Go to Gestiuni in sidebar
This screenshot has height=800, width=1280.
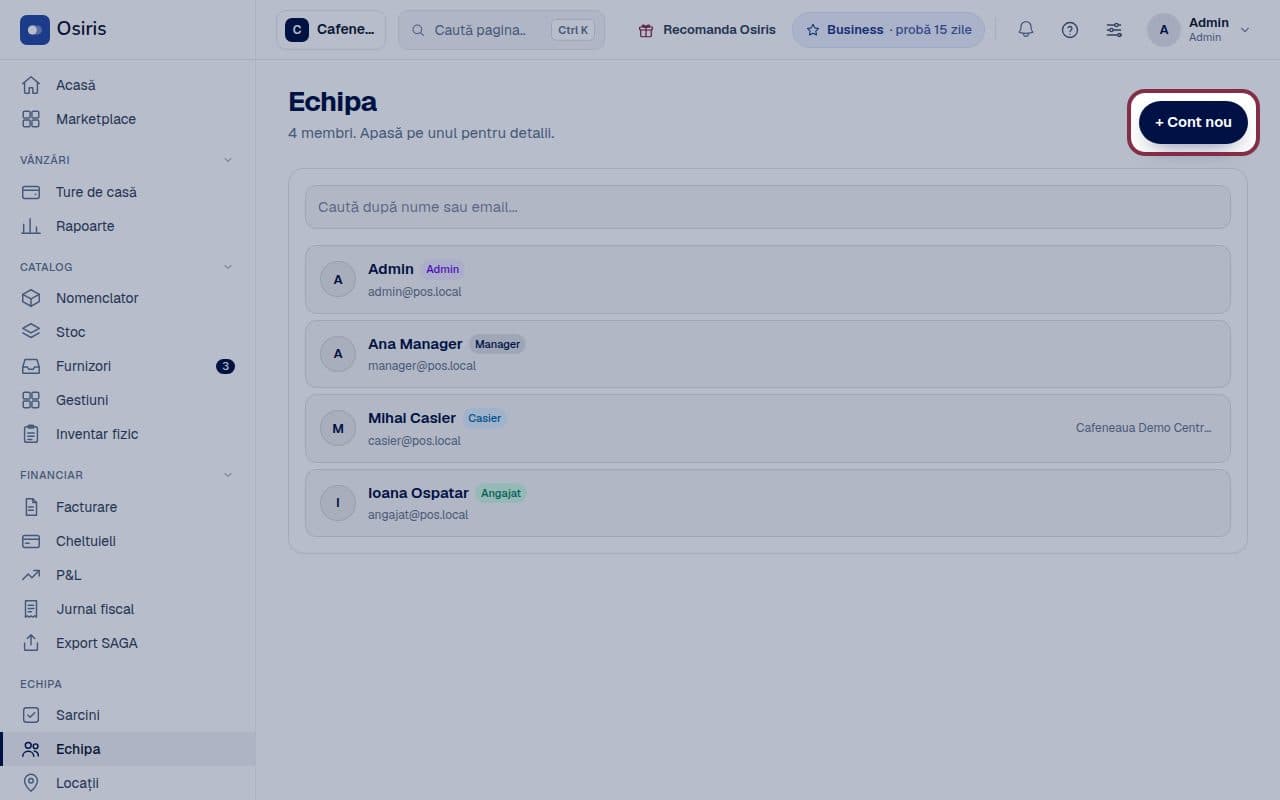(x=128, y=400)
